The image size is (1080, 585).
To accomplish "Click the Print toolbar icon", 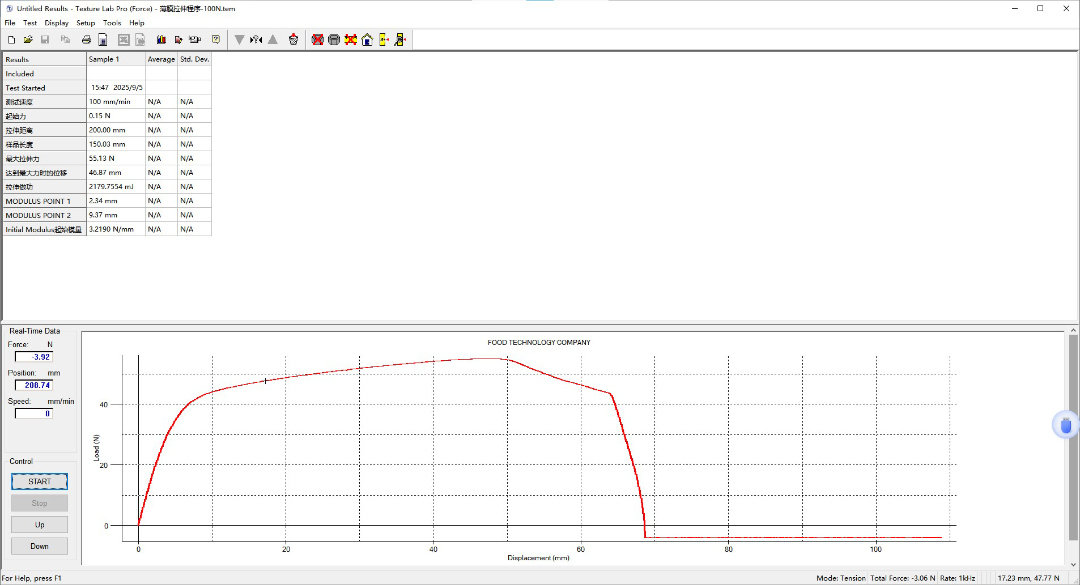I will 86,40.
